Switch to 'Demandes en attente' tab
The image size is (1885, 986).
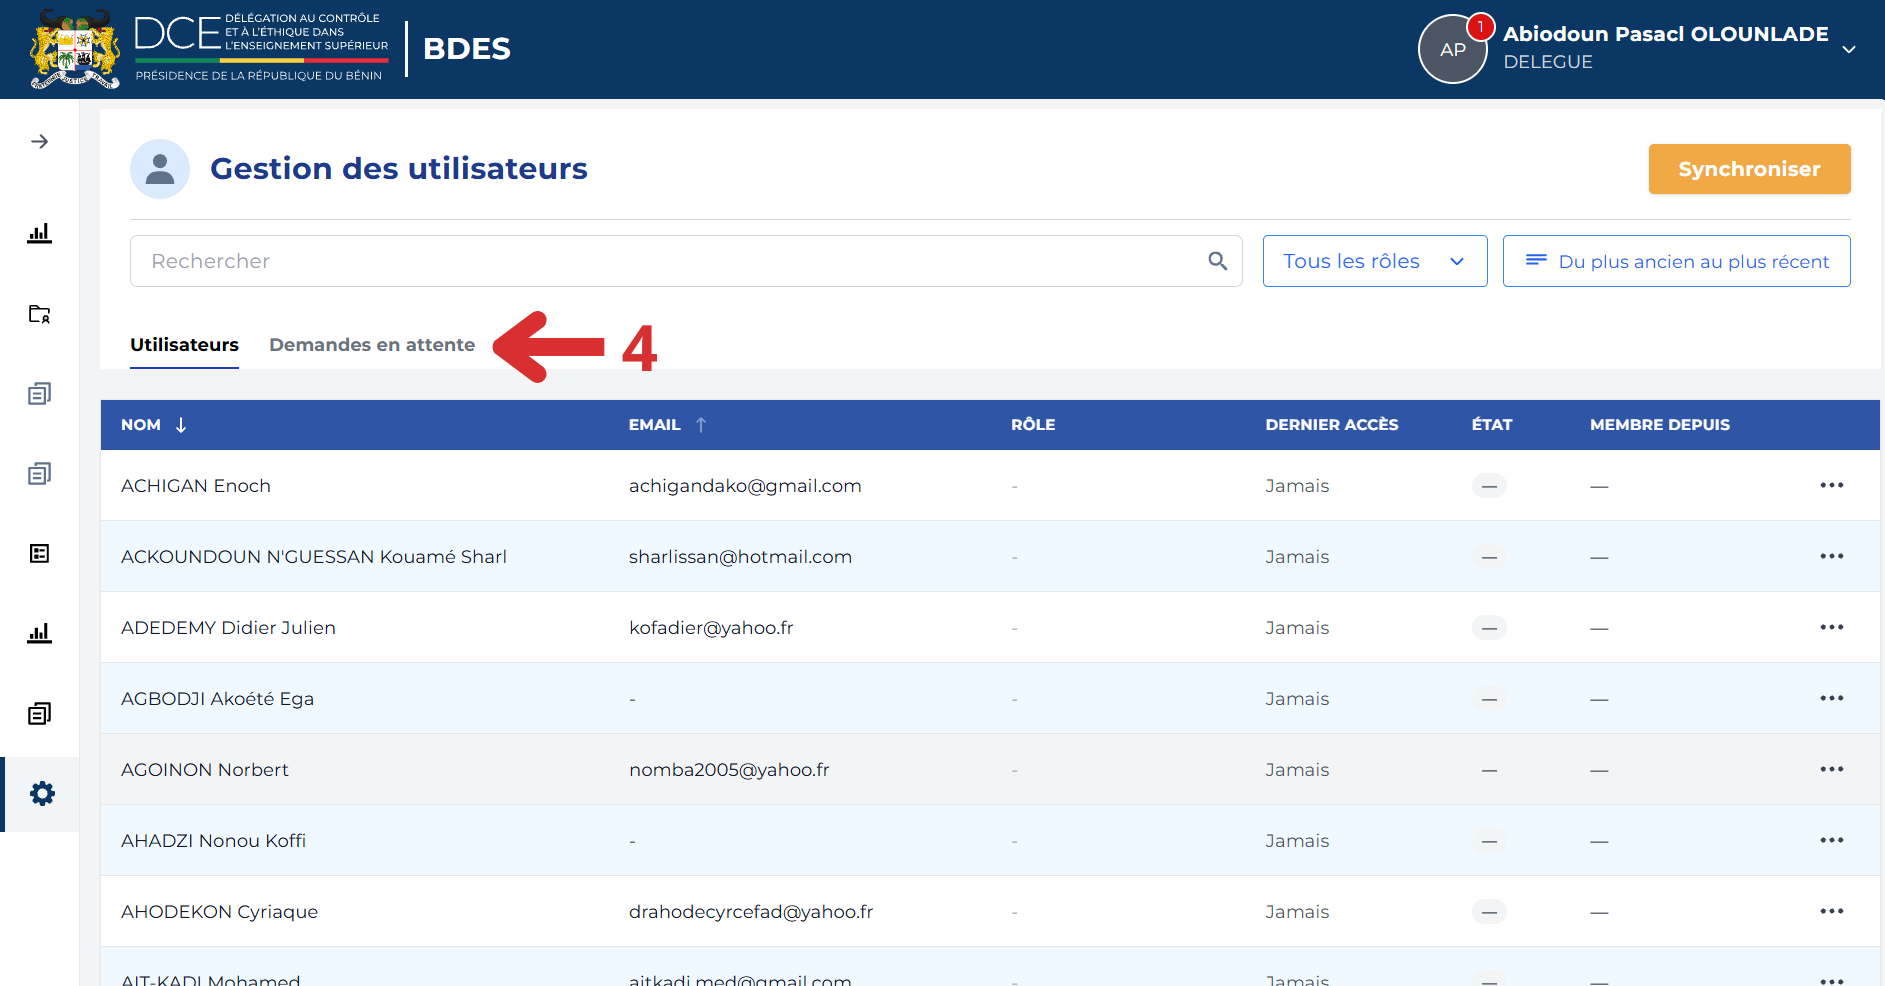click(x=372, y=345)
